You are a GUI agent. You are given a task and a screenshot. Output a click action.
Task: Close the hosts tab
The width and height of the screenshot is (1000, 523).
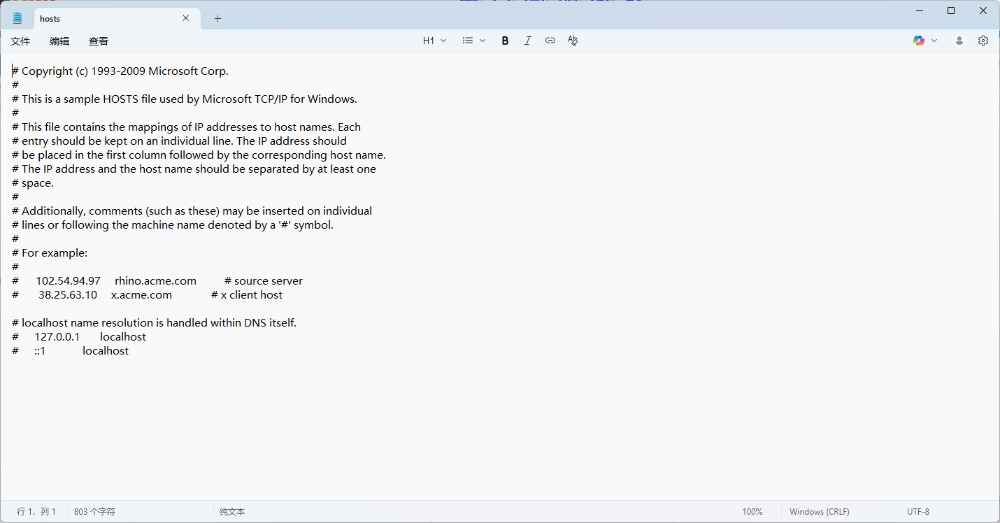coord(185,18)
